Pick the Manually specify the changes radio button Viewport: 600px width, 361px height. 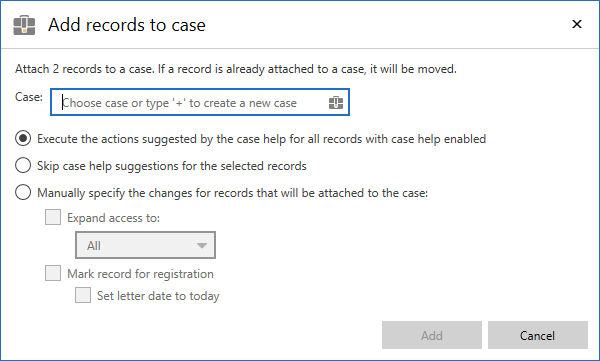pyautogui.click(x=23, y=192)
